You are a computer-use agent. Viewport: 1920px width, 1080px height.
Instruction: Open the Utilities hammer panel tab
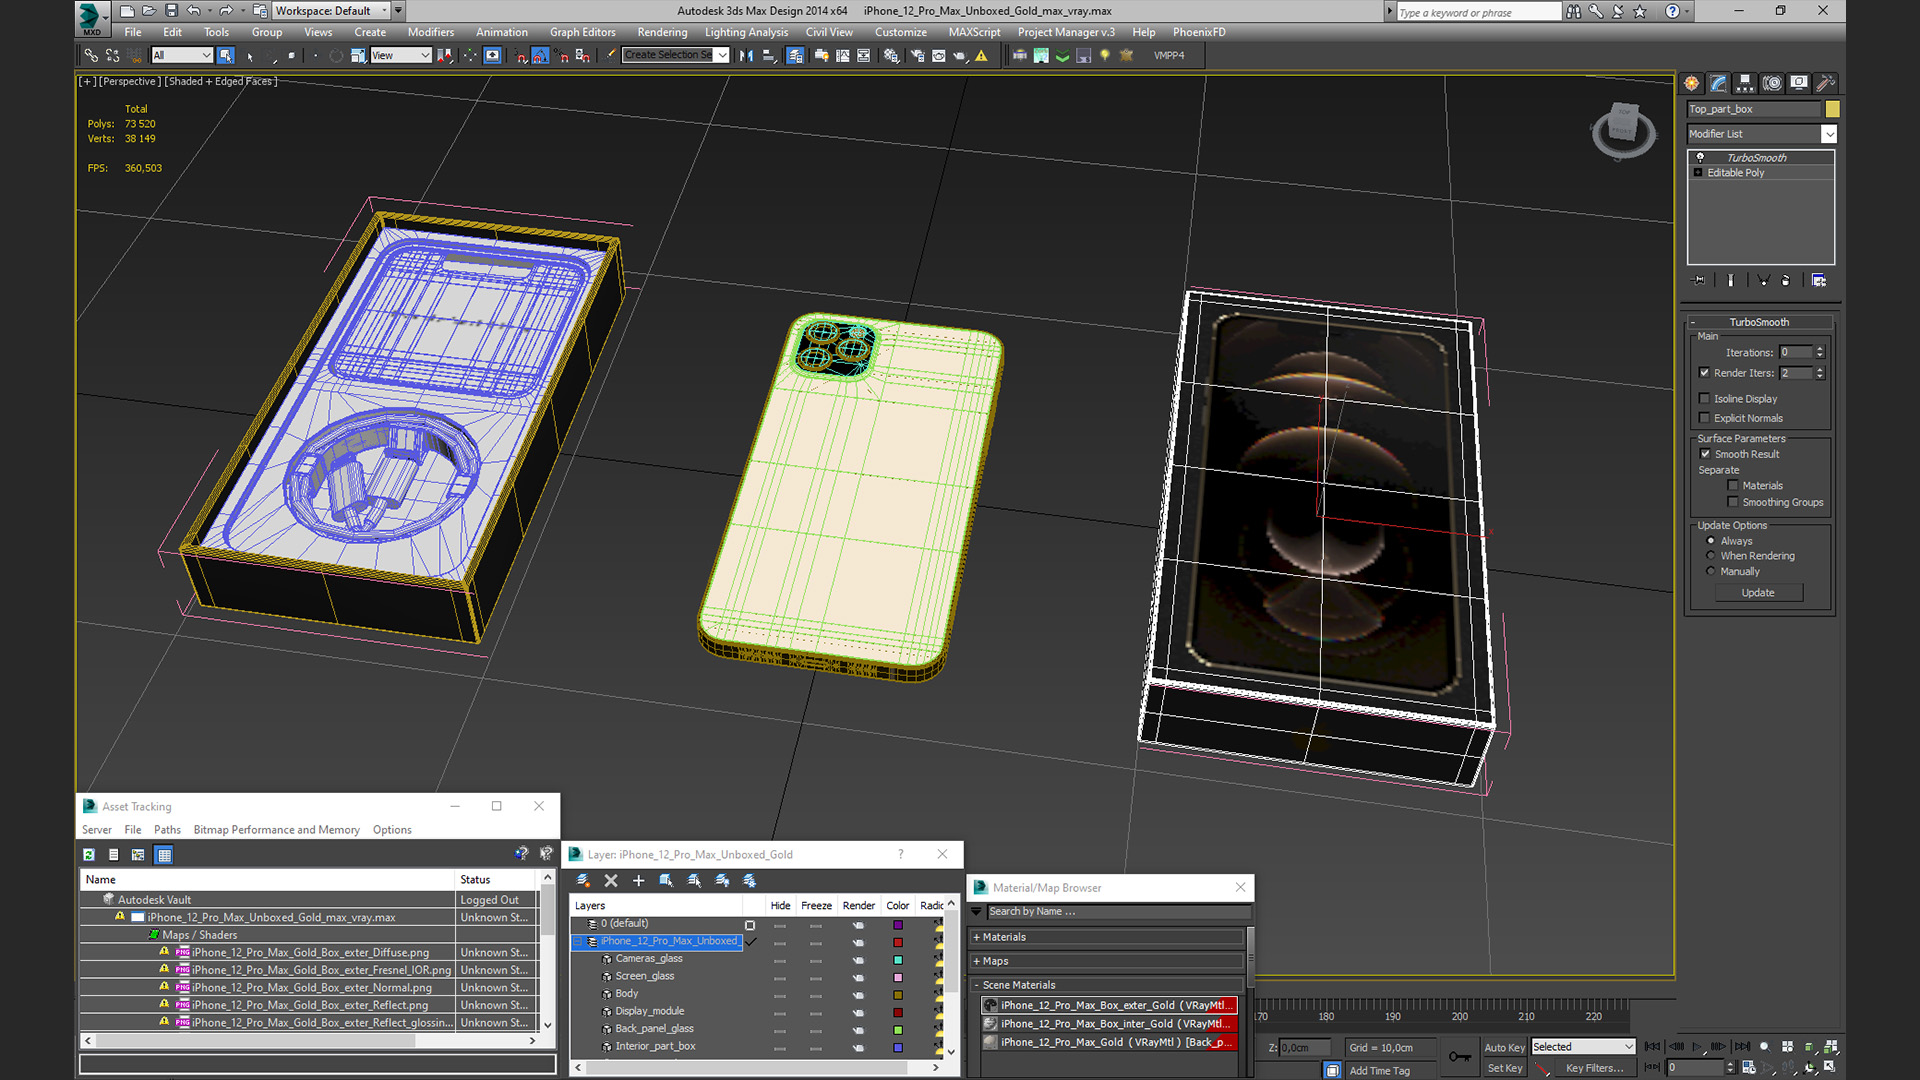pyautogui.click(x=1825, y=83)
